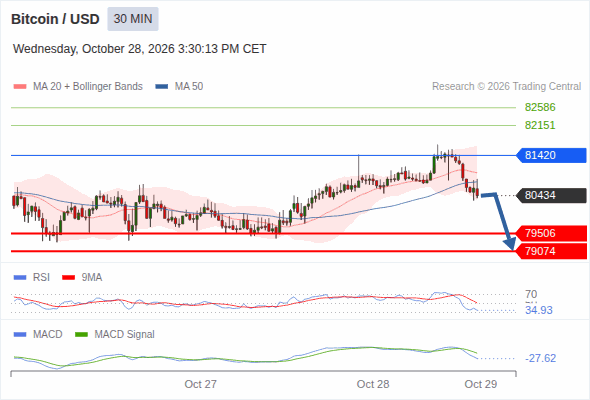Click the MA 50 legend label
Image resolution: width=590 pixels, height=400 pixels.
[189, 87]
